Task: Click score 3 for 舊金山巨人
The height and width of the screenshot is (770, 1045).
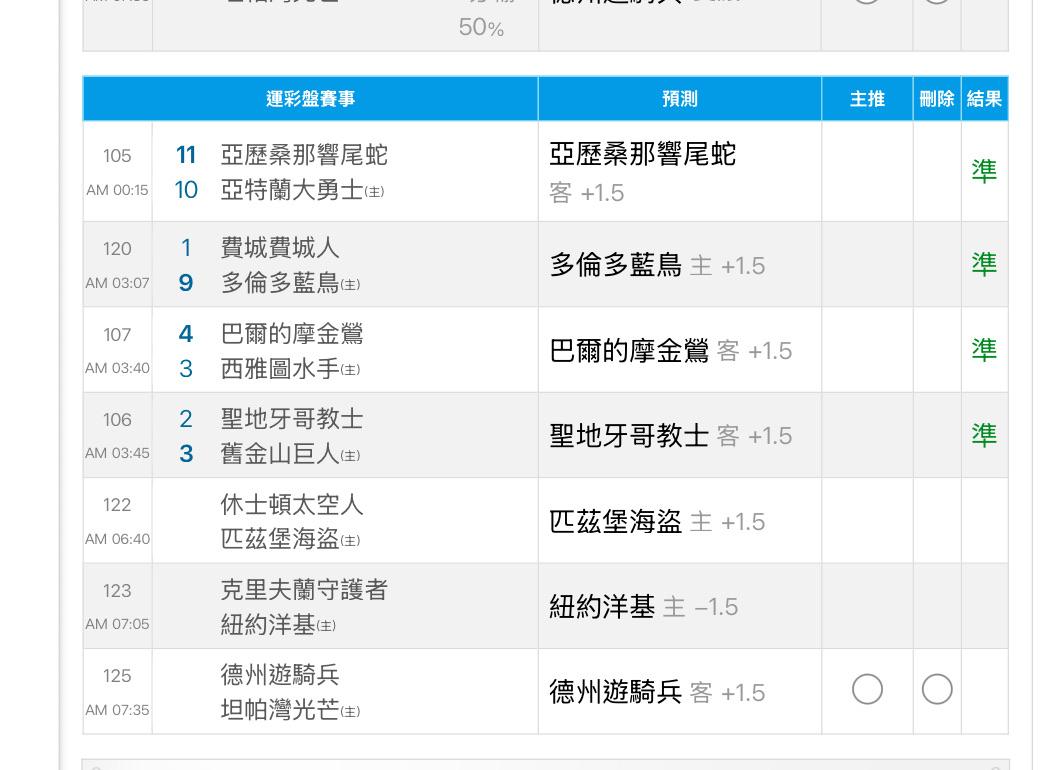Action: (186, 454)
